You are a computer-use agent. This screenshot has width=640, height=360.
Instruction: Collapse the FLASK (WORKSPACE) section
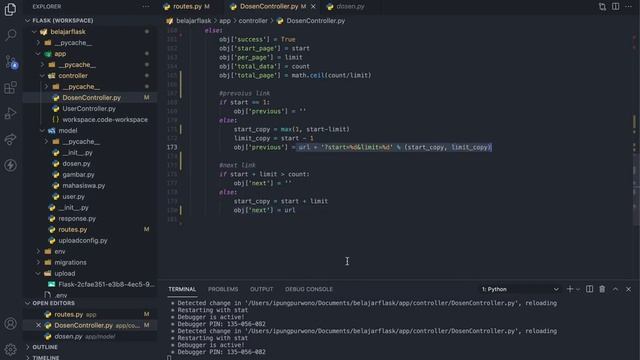click(59, 20)
